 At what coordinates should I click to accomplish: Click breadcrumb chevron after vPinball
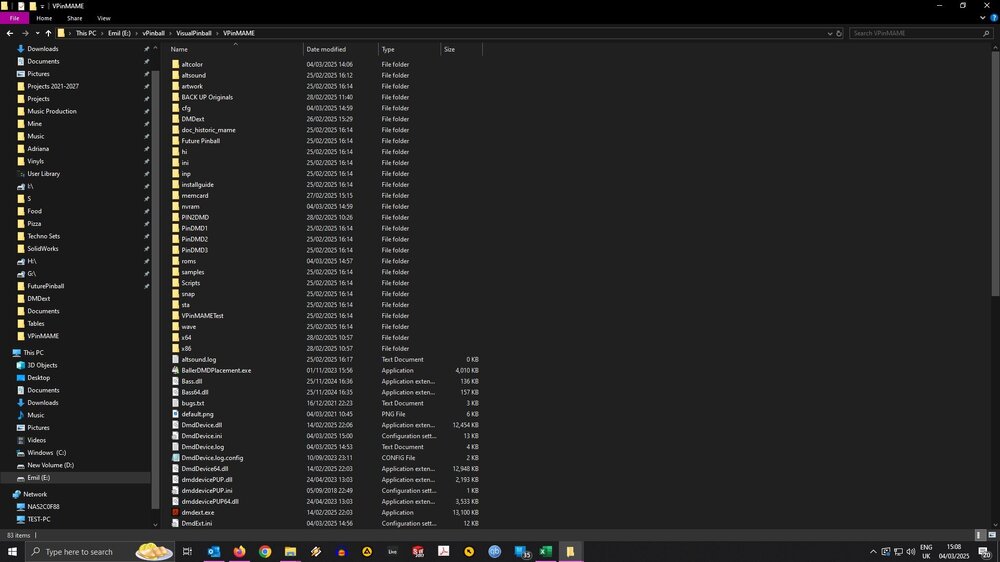pos(170,33)
